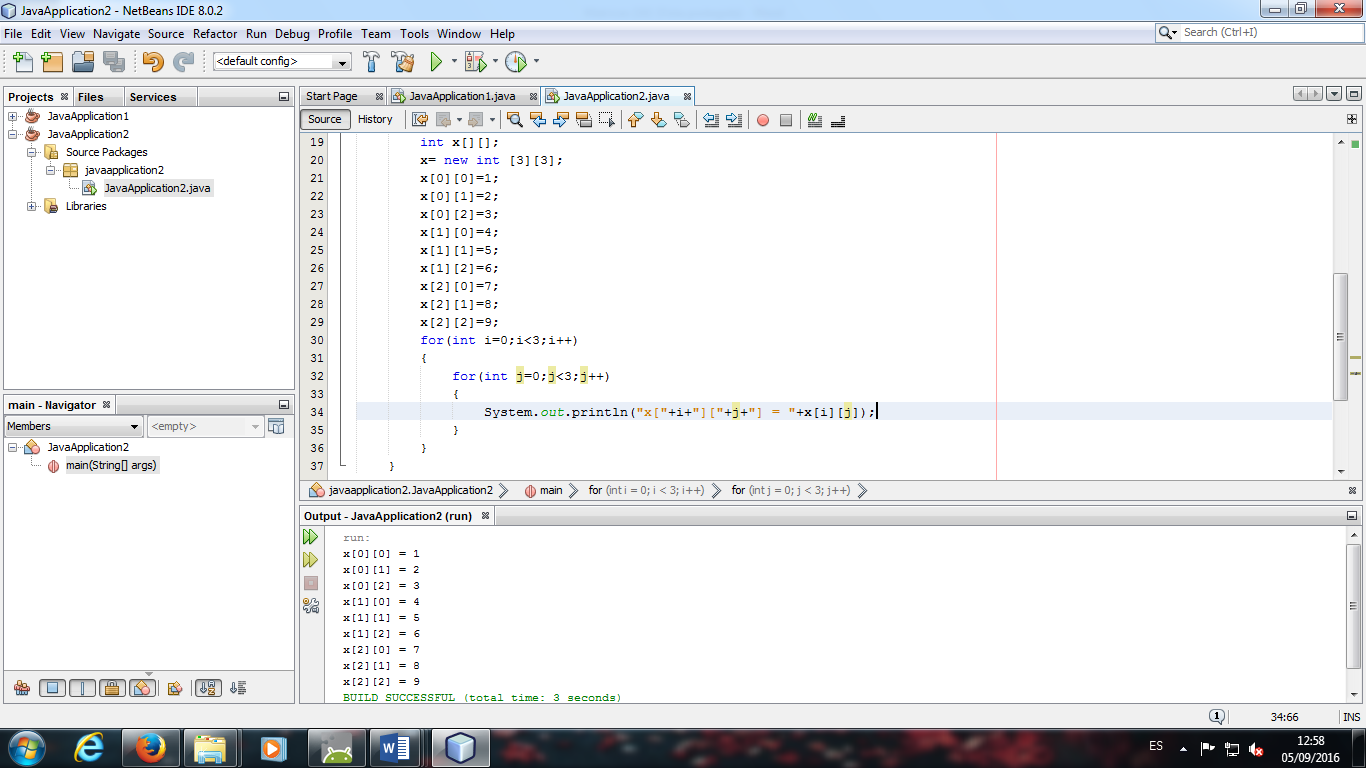Expand the Libraries node of JavaApplication2

point(31,206)
